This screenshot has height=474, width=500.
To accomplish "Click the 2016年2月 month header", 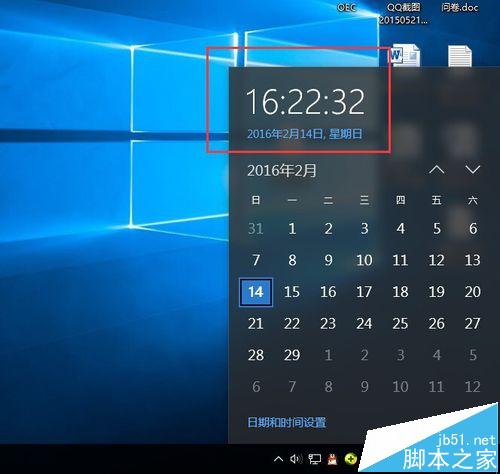I will click(x=282, y=171).
